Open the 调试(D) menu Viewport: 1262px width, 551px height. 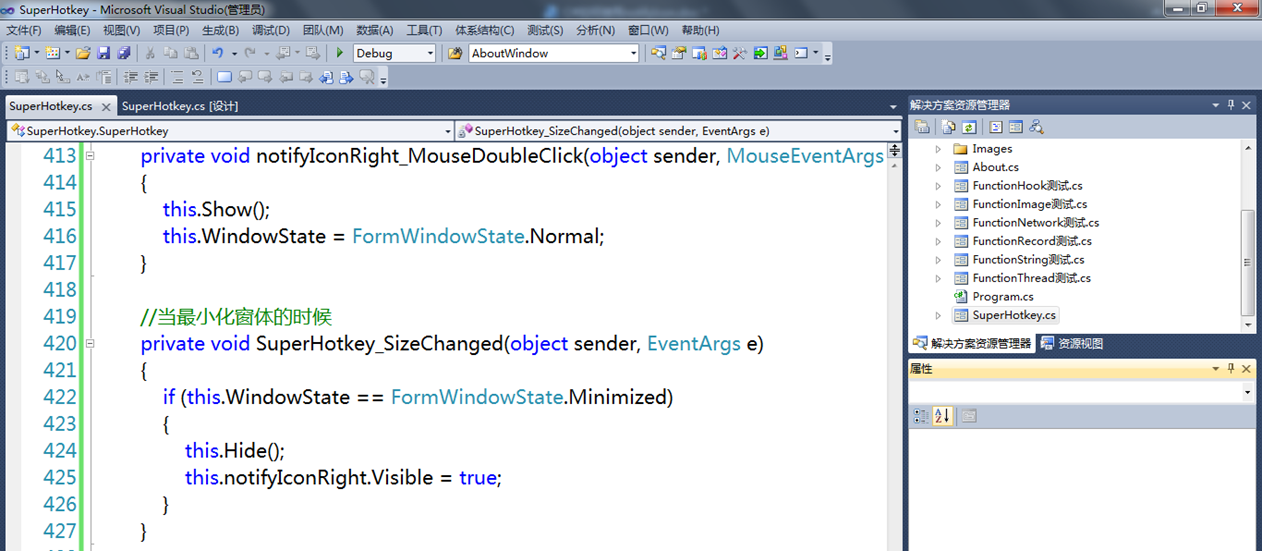pos(270,30)
